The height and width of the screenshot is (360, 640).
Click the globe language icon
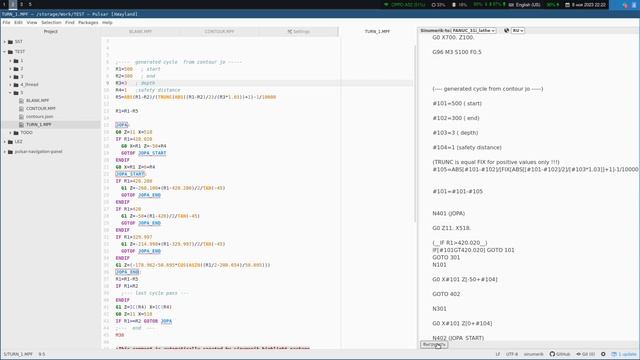pos(506,31)
